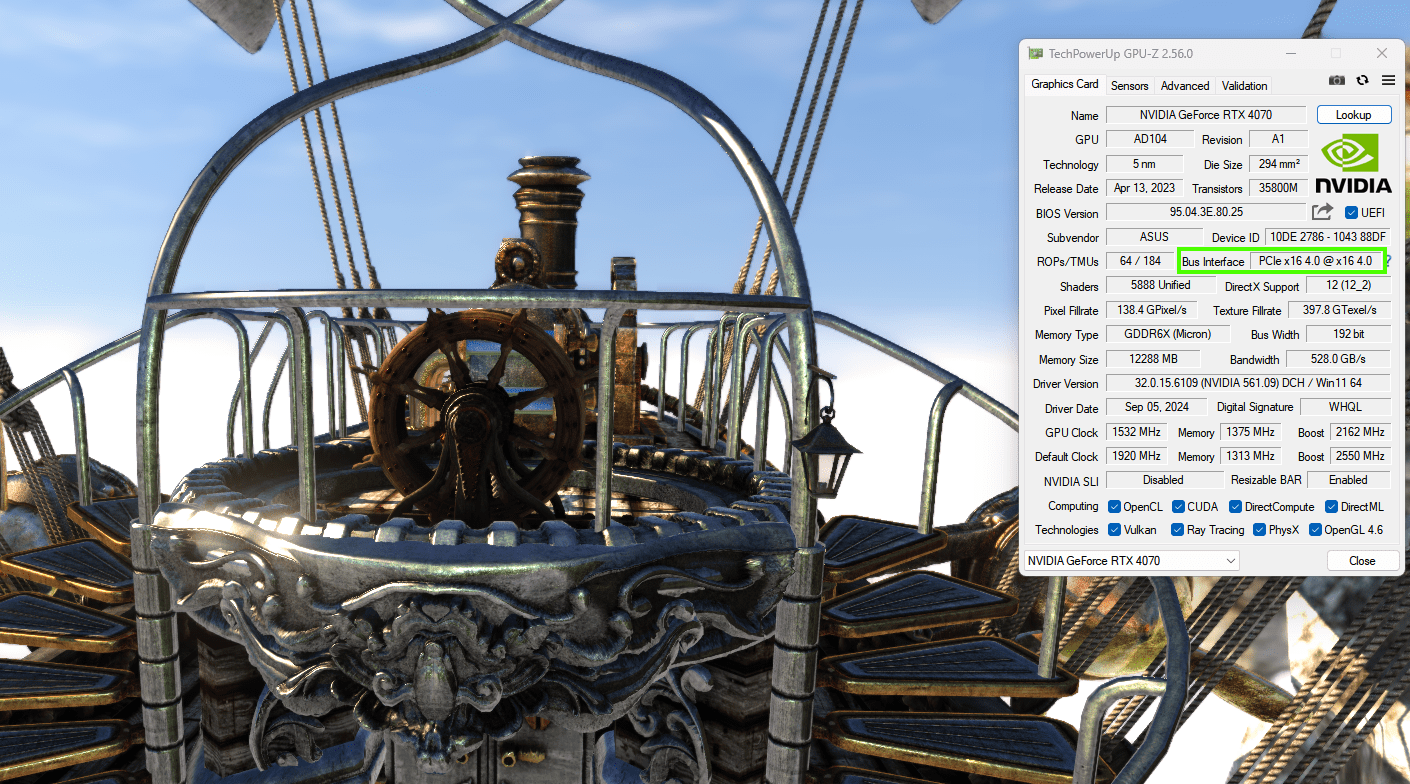The width and height of the screenshot is (1410, 784).
Task: Toggle the OpenCL checkbox
Action: point(1113,507)
